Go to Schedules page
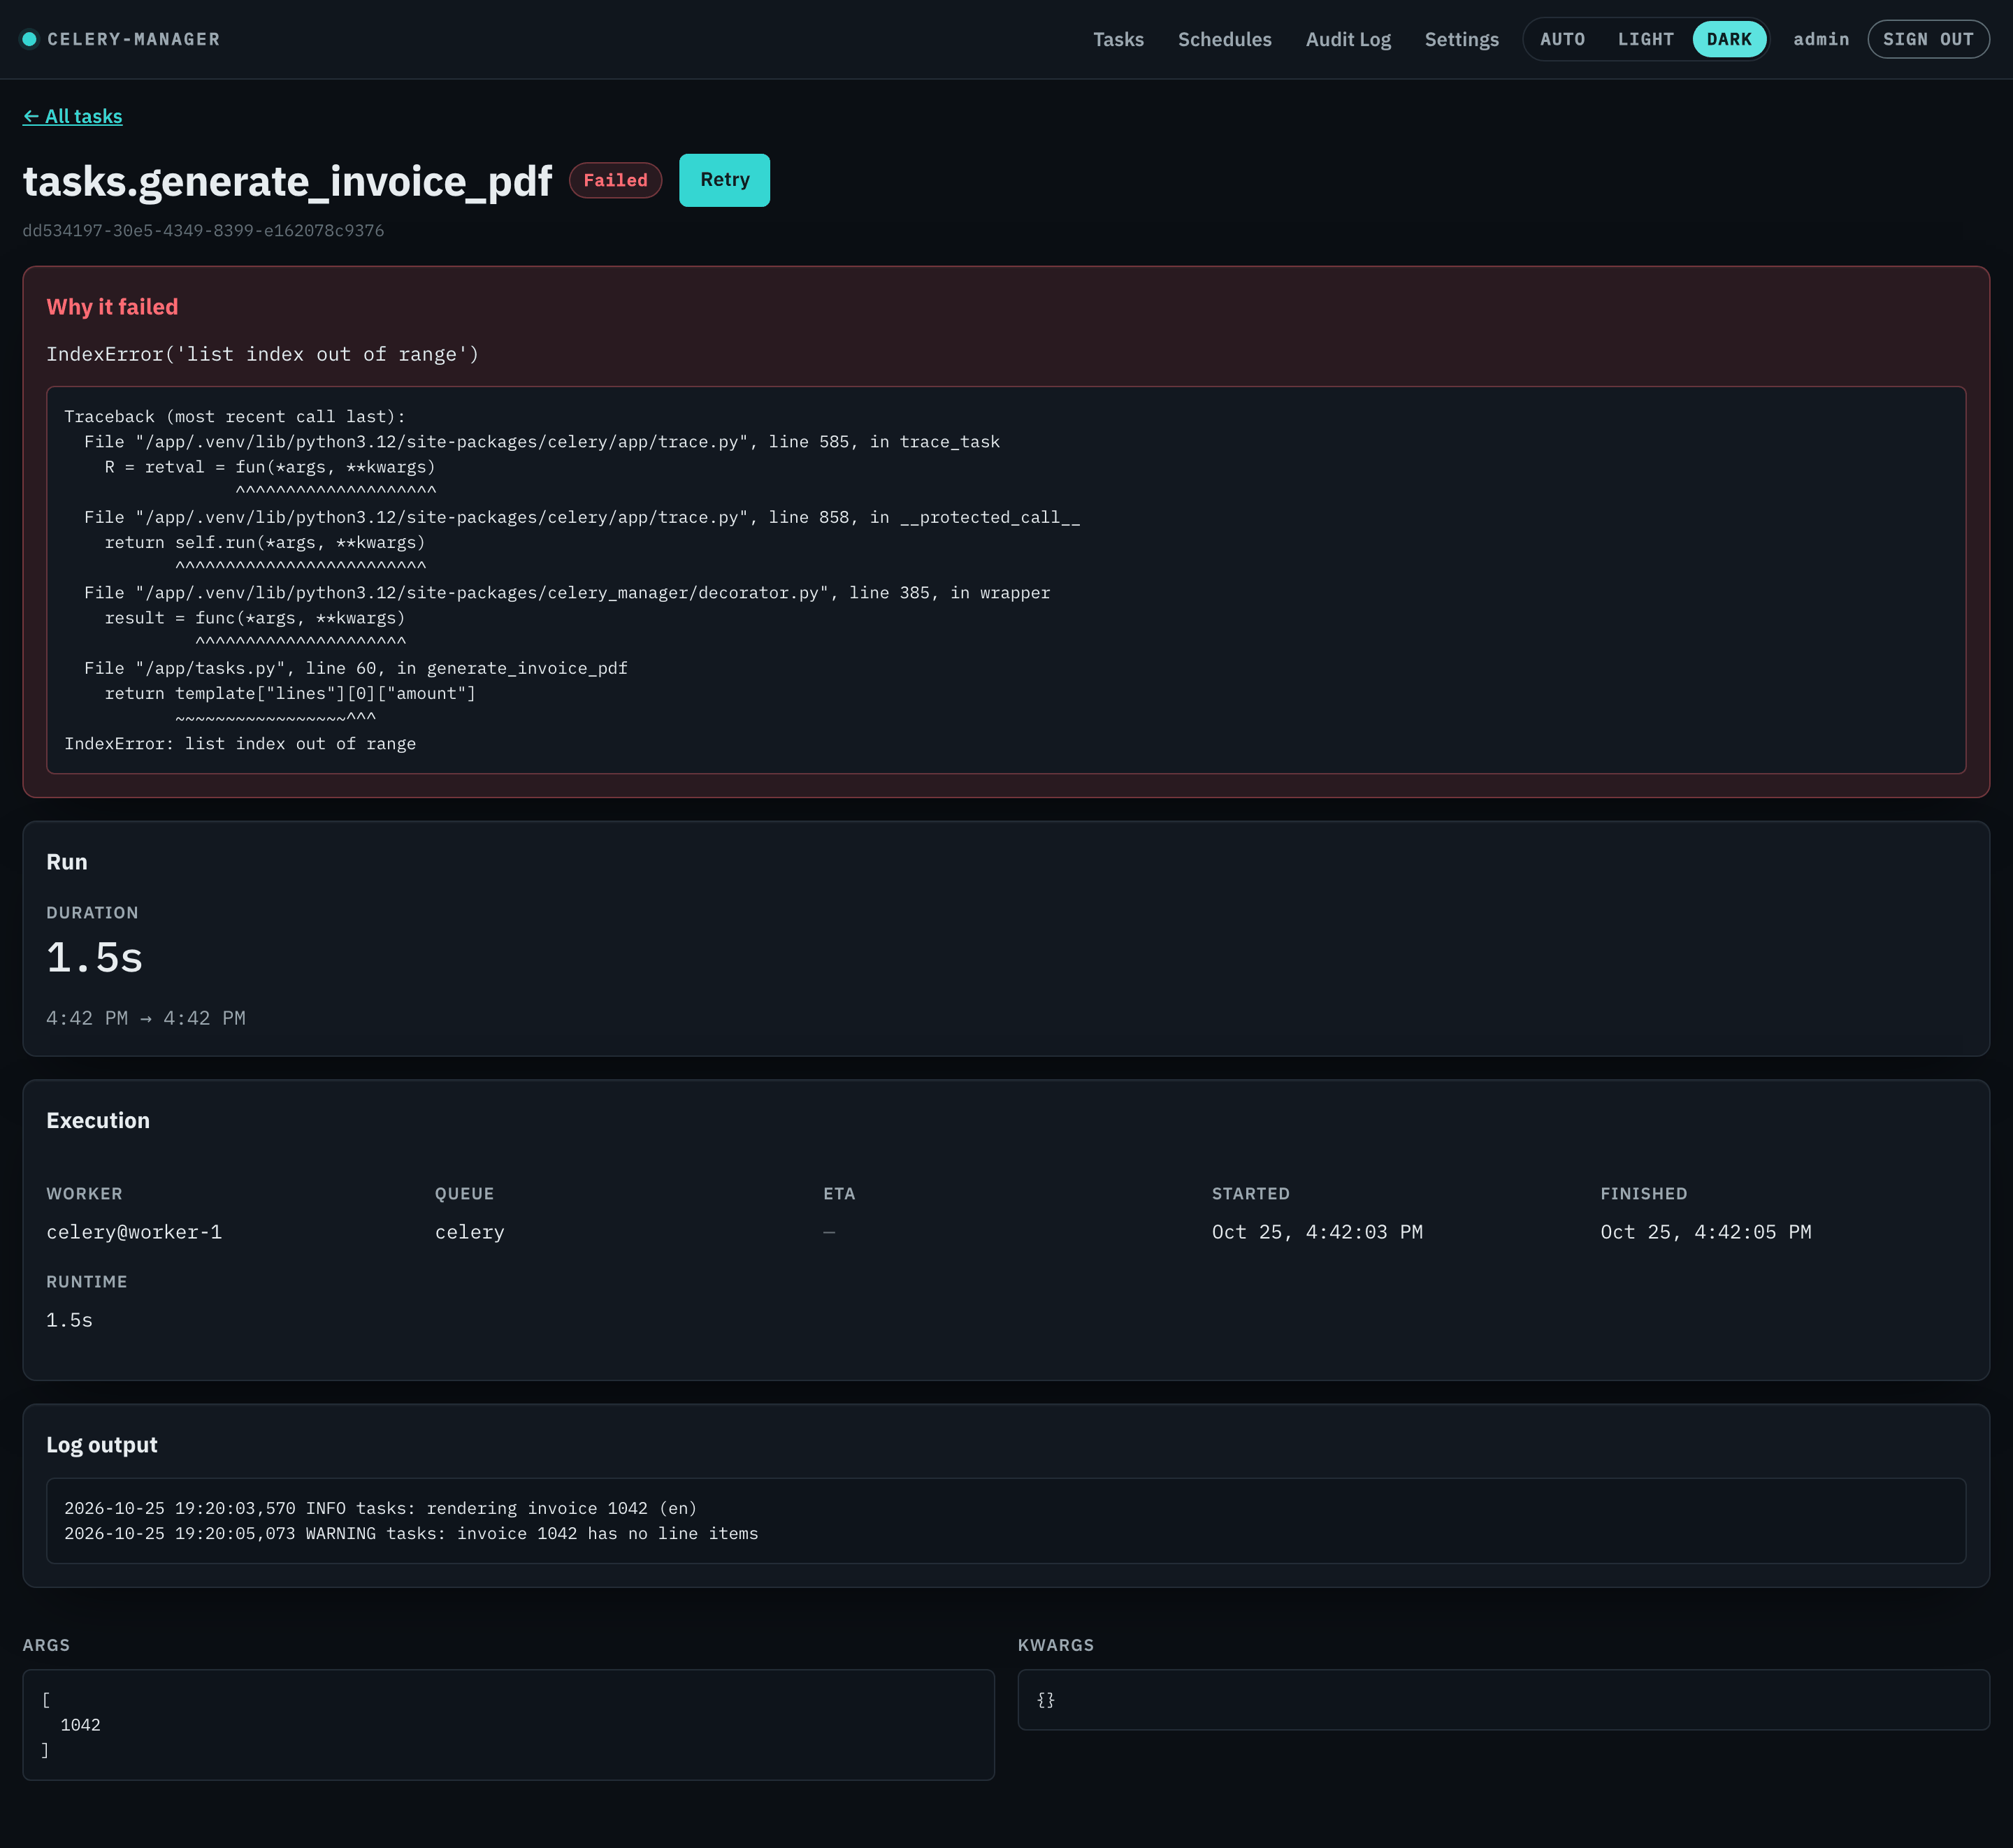 (x=1224, y=39)
